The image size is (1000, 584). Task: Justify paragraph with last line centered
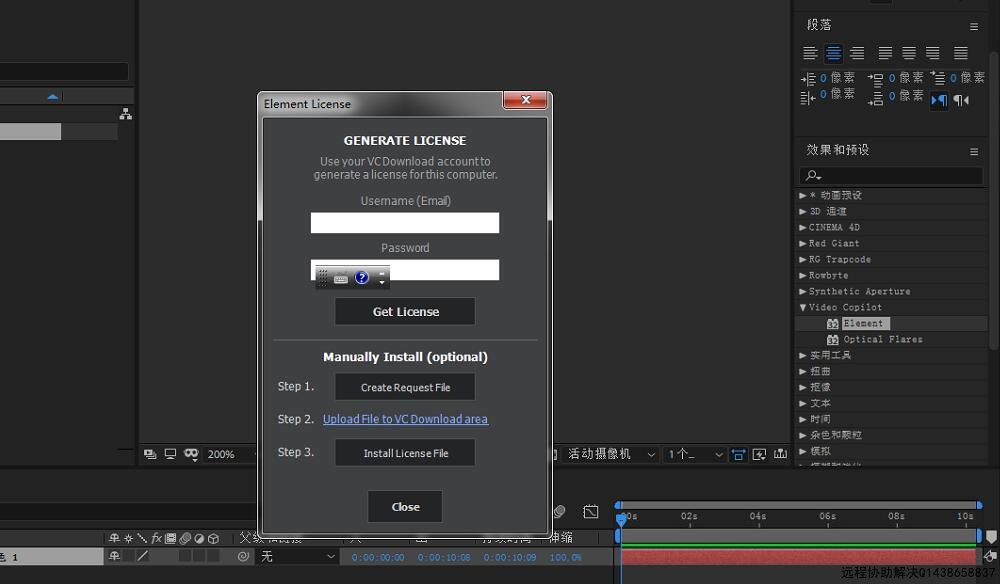[x=909, y=53]
